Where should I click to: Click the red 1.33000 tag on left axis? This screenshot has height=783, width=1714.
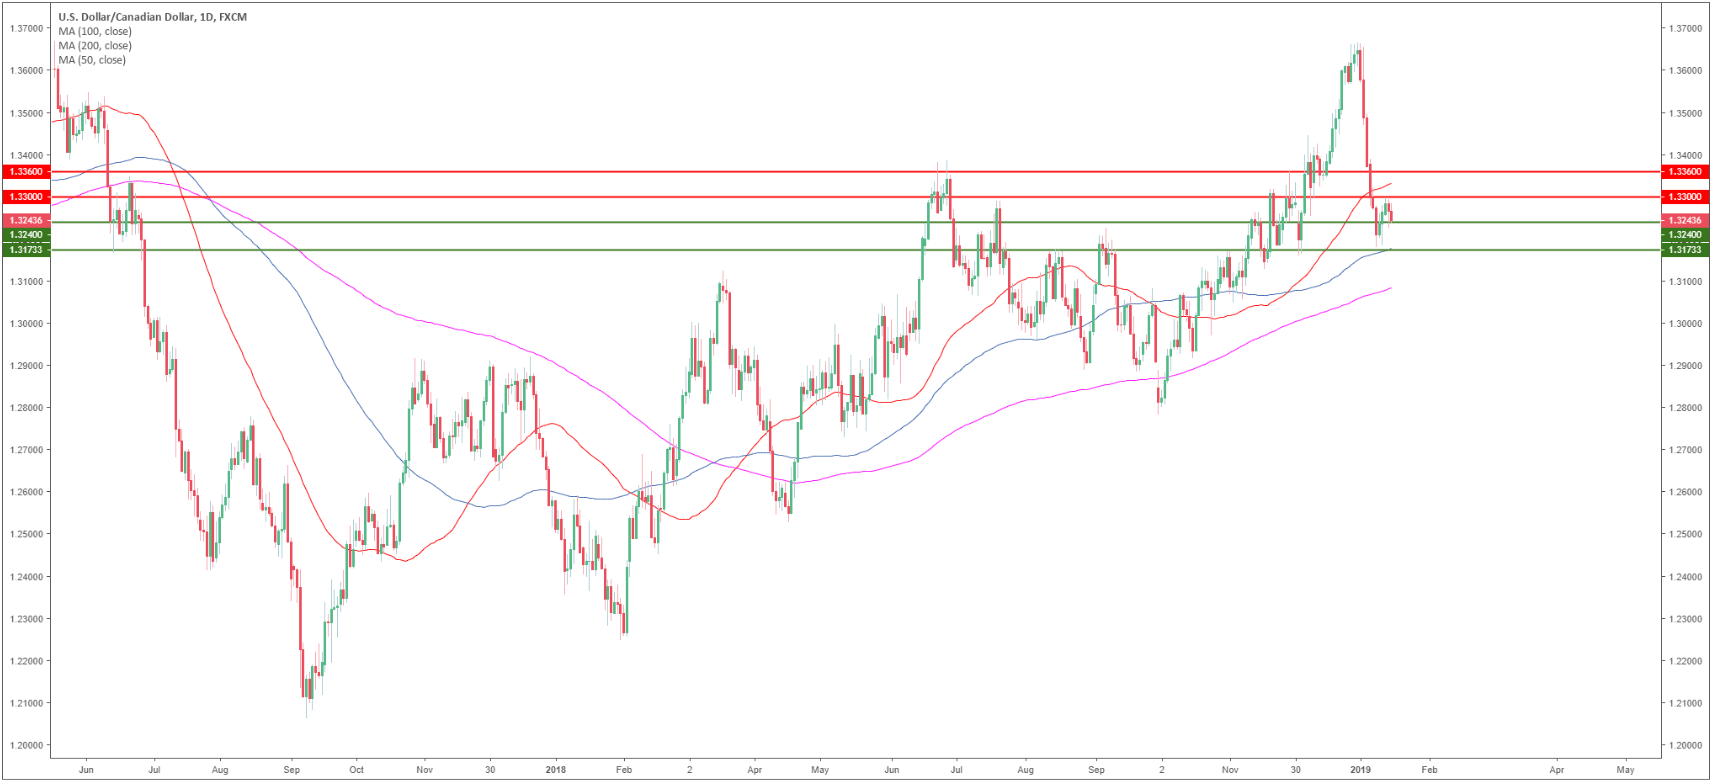tap(26, 197)
